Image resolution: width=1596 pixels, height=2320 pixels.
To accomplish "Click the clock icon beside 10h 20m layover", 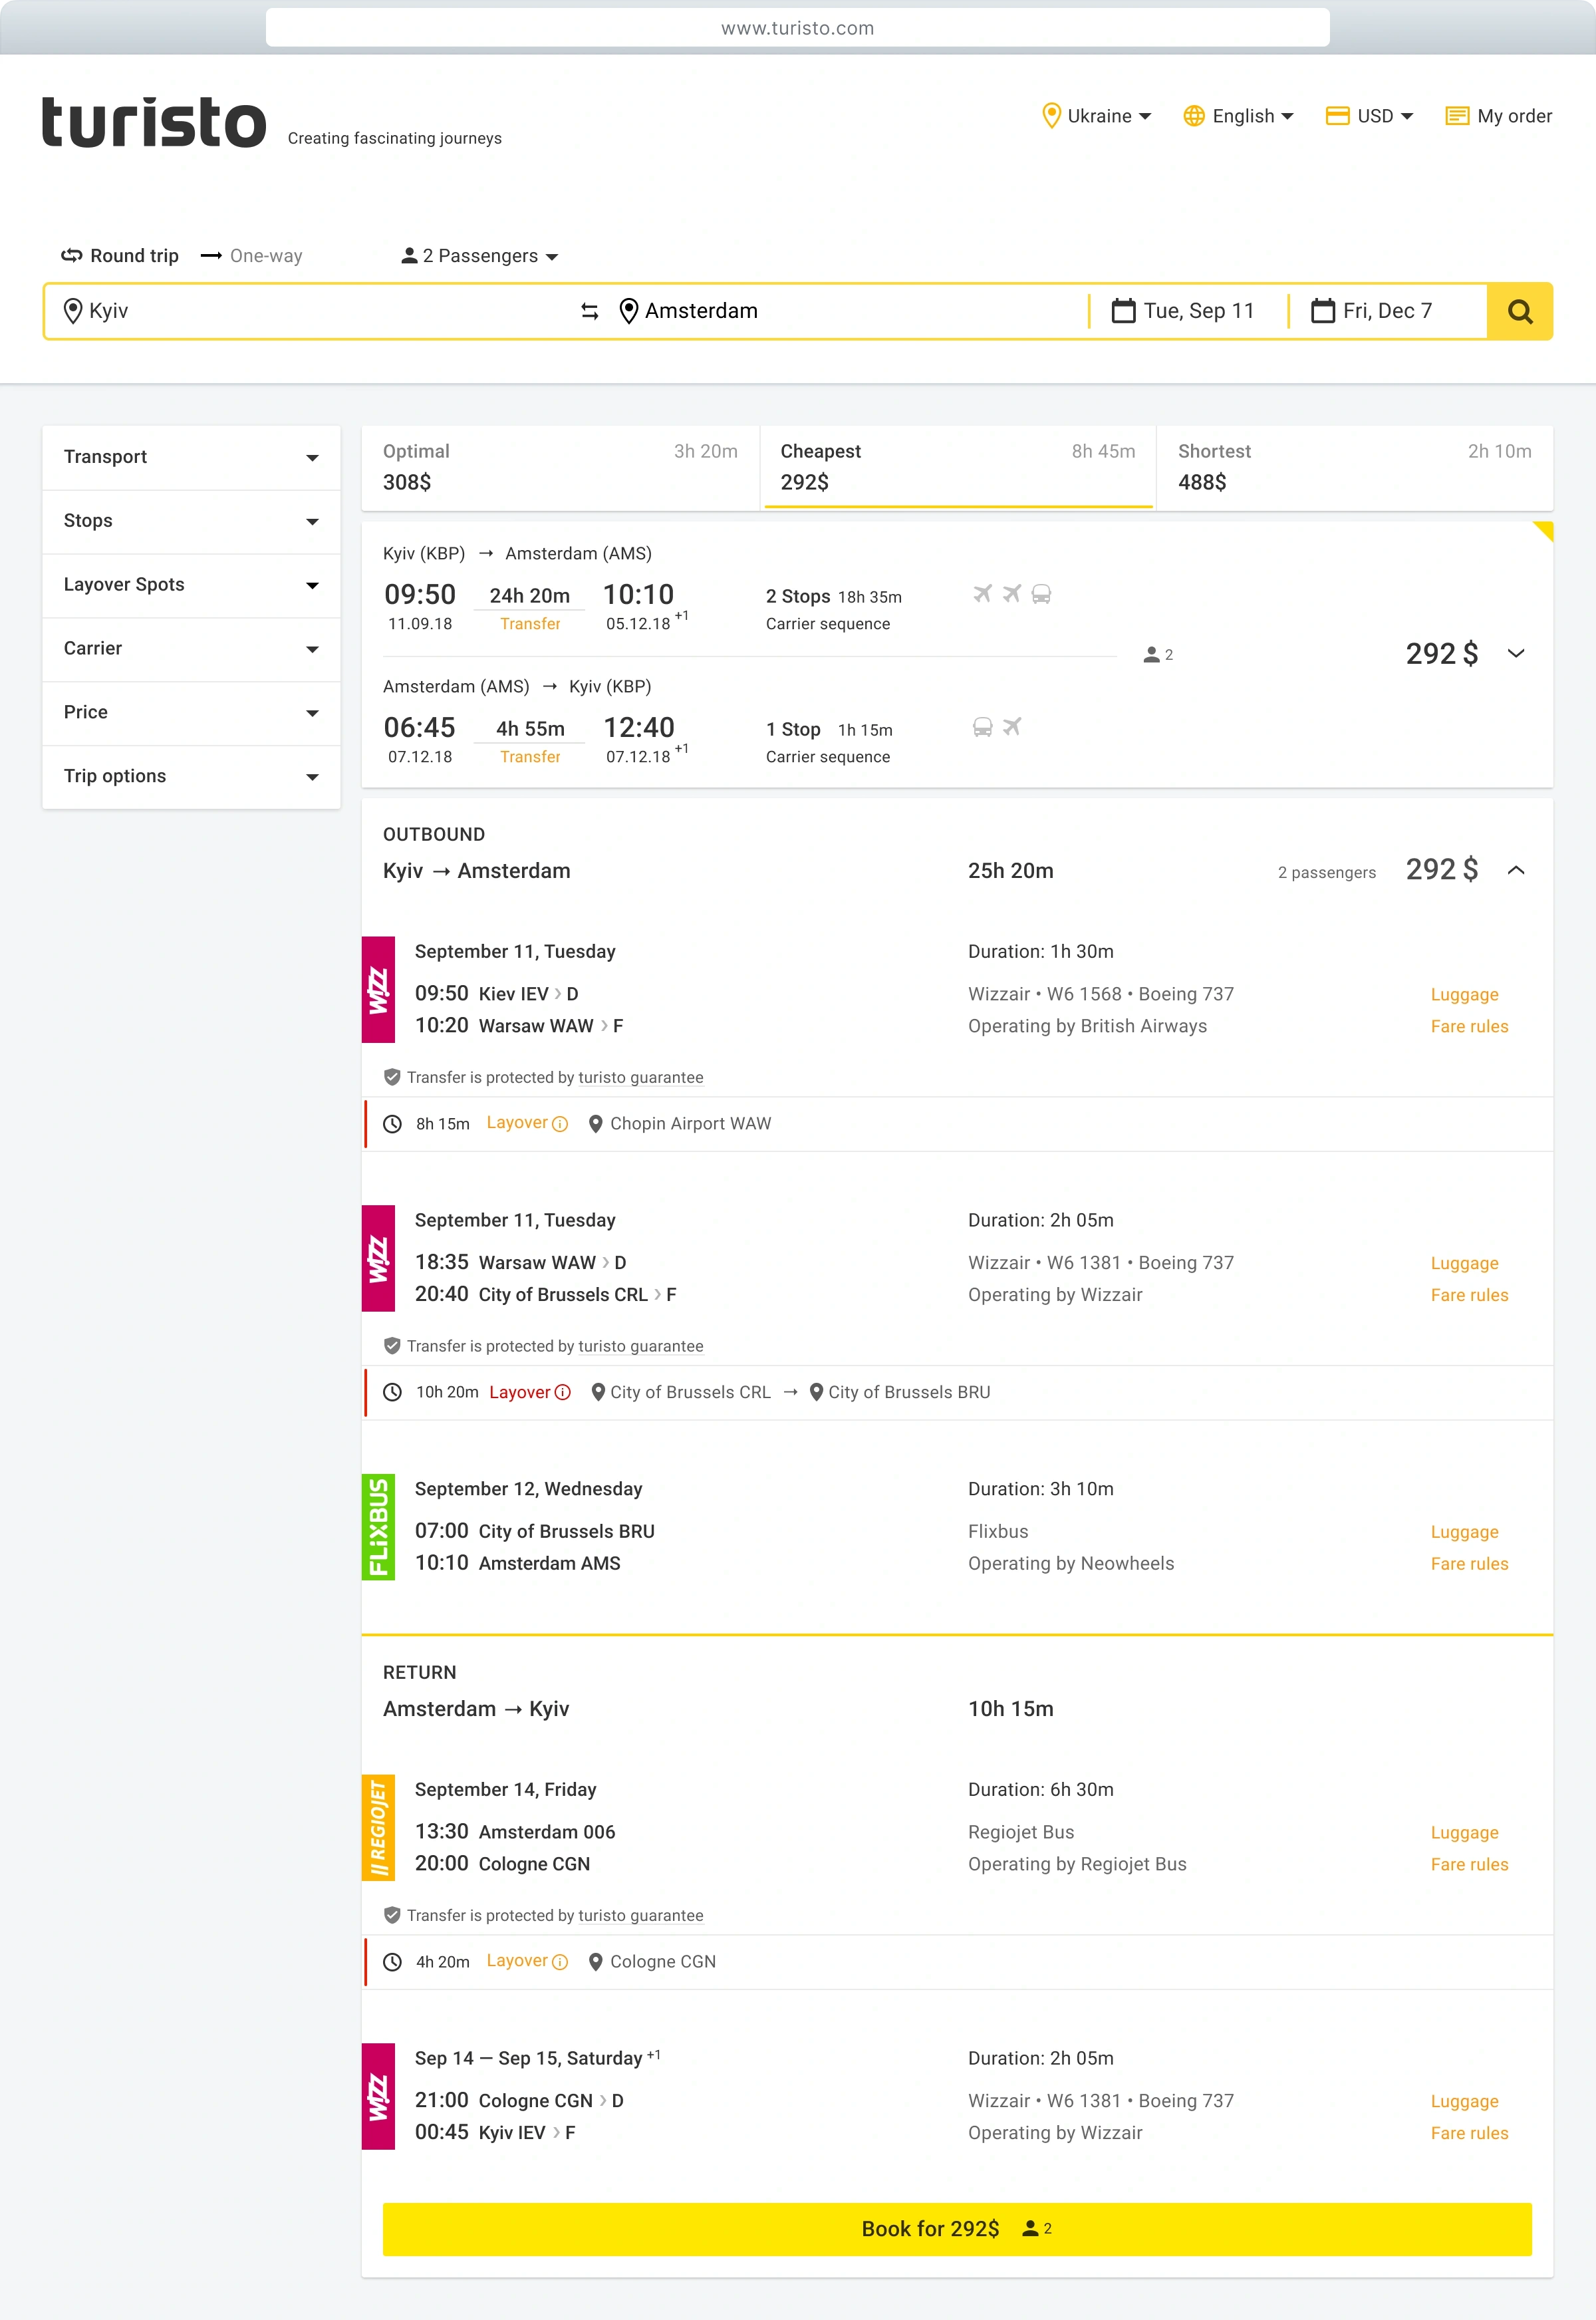I will [x=393, y=1392].
